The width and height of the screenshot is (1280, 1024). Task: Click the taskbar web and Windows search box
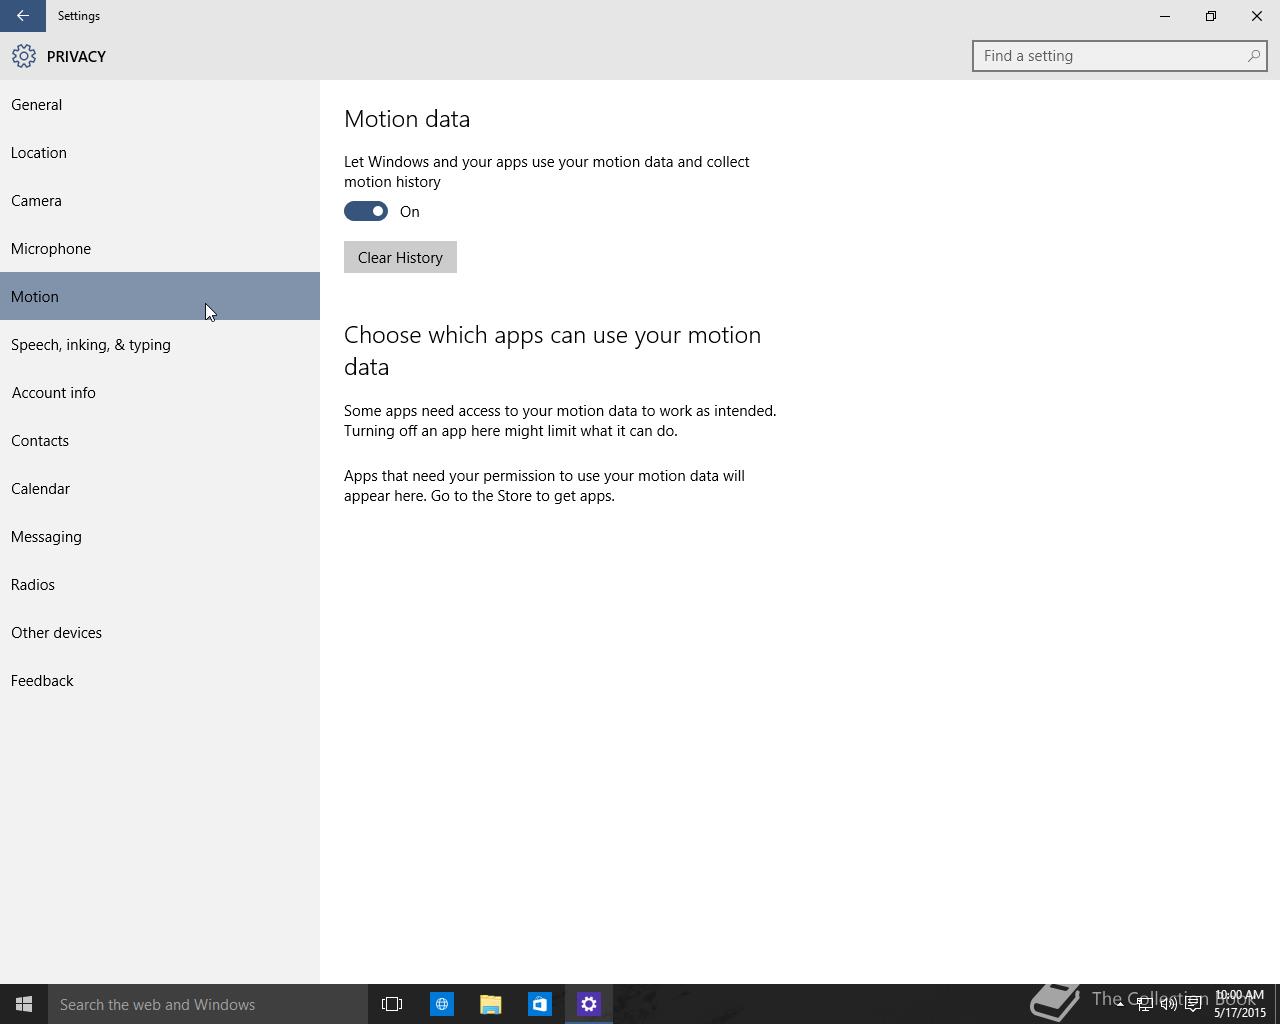(208, 1004)
